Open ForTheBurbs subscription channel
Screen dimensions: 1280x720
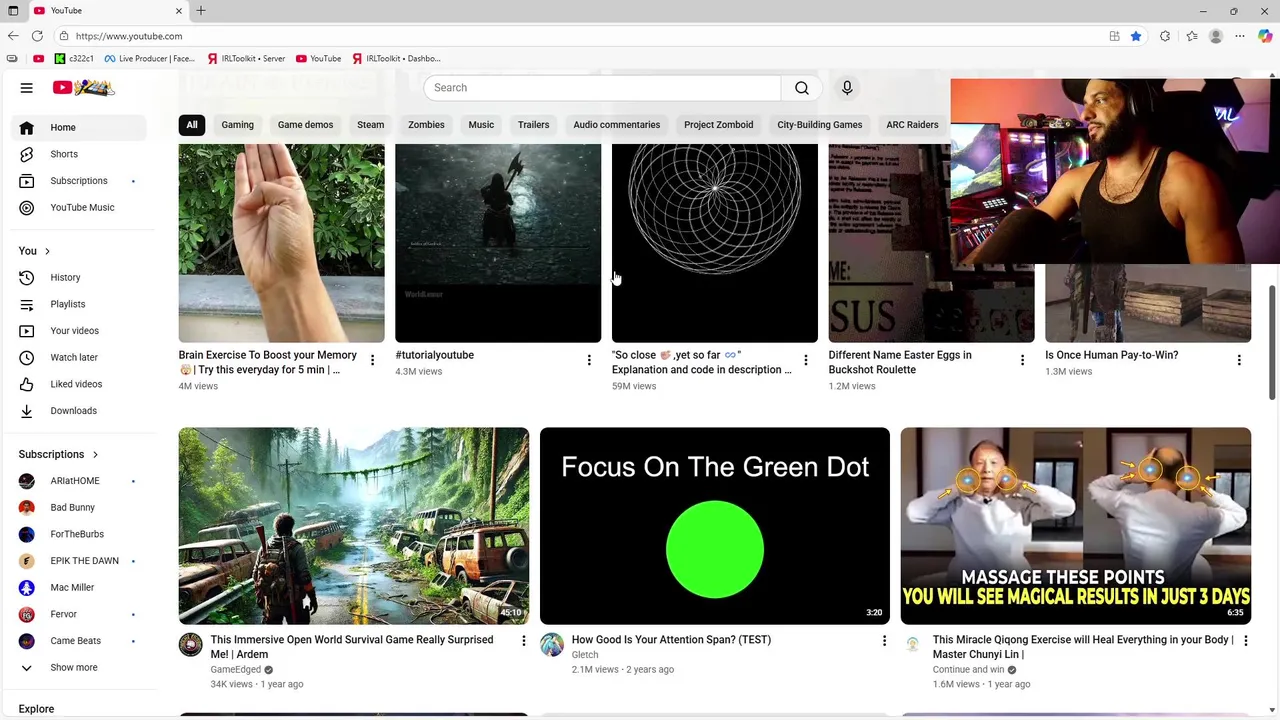(80, 534)
